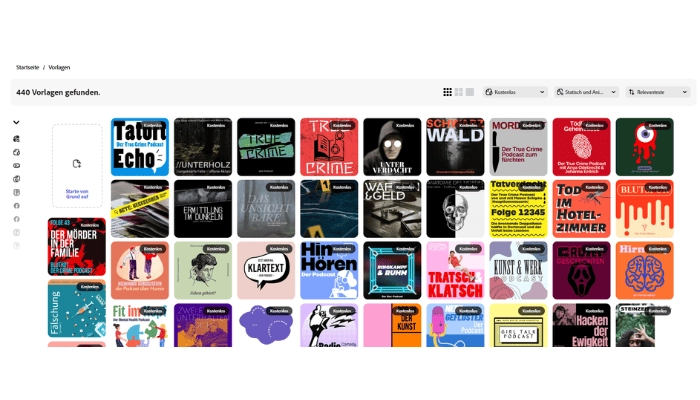700x400 pixels.
Task: Select the Der Mörder in der Familie template
Action: 77,246
